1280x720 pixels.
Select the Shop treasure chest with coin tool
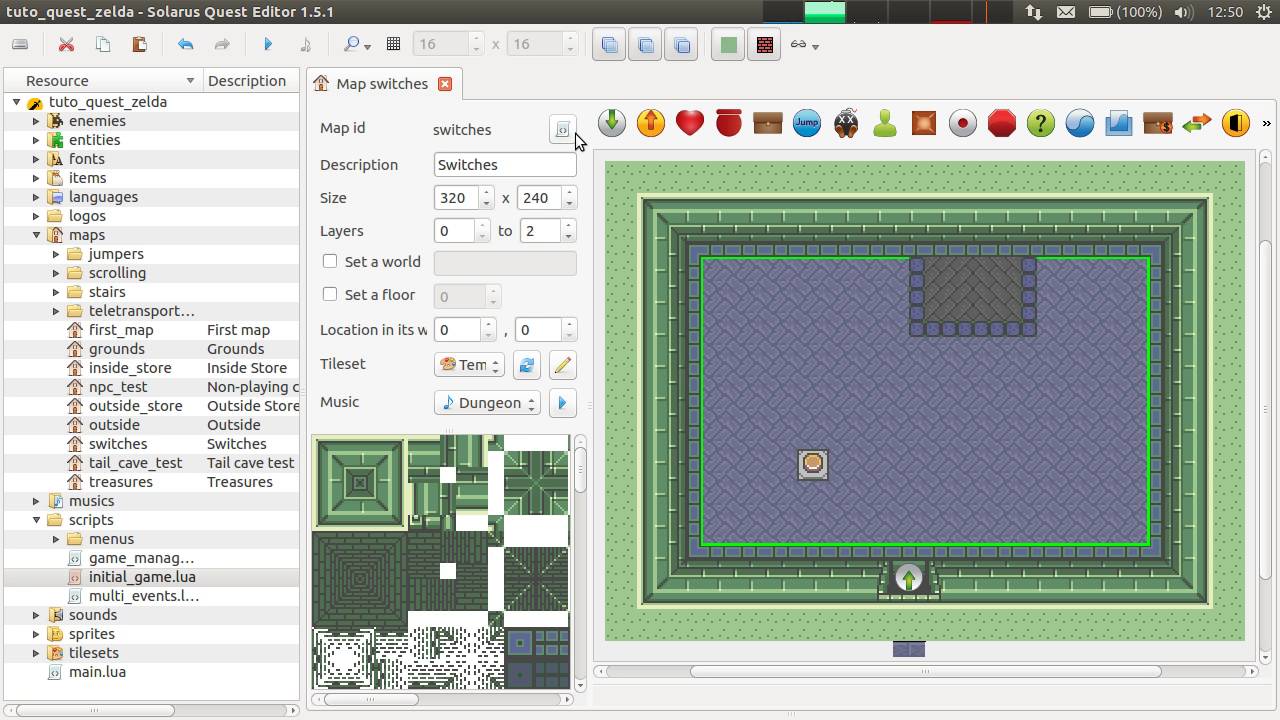pos(1158,123)
